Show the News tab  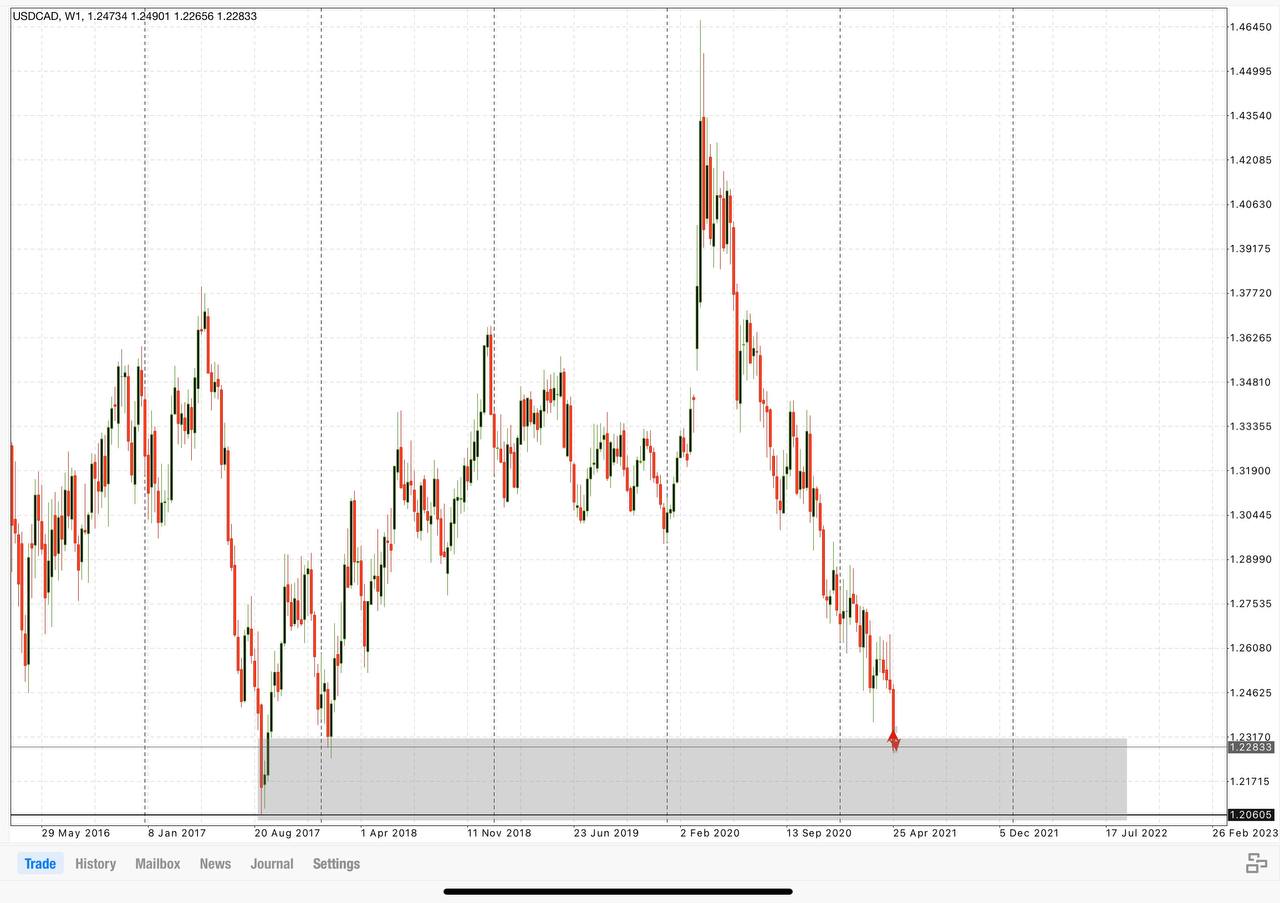coord(215,864)
